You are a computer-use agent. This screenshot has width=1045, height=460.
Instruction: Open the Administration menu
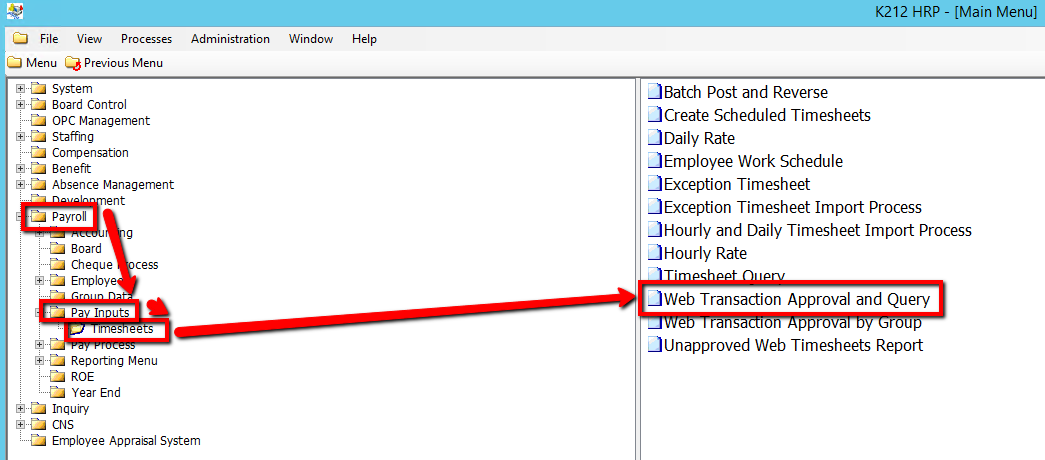point(230,39)
